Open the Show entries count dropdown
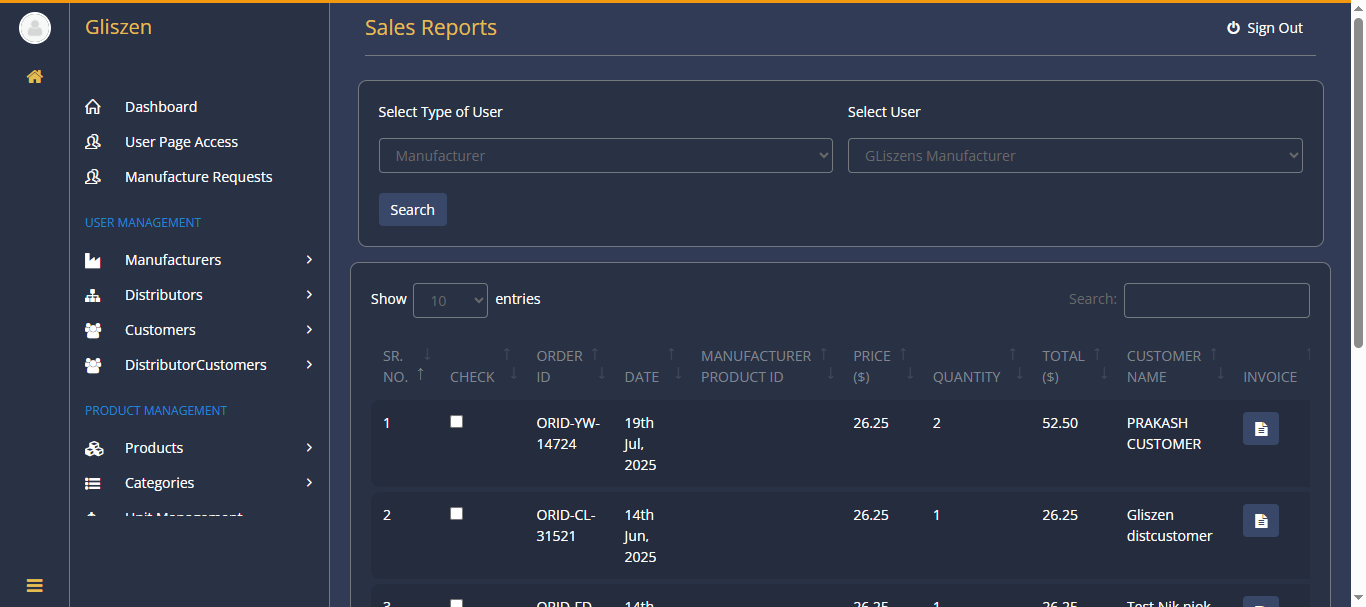Screen dimensions: 1366x607 tap(450, 300)
